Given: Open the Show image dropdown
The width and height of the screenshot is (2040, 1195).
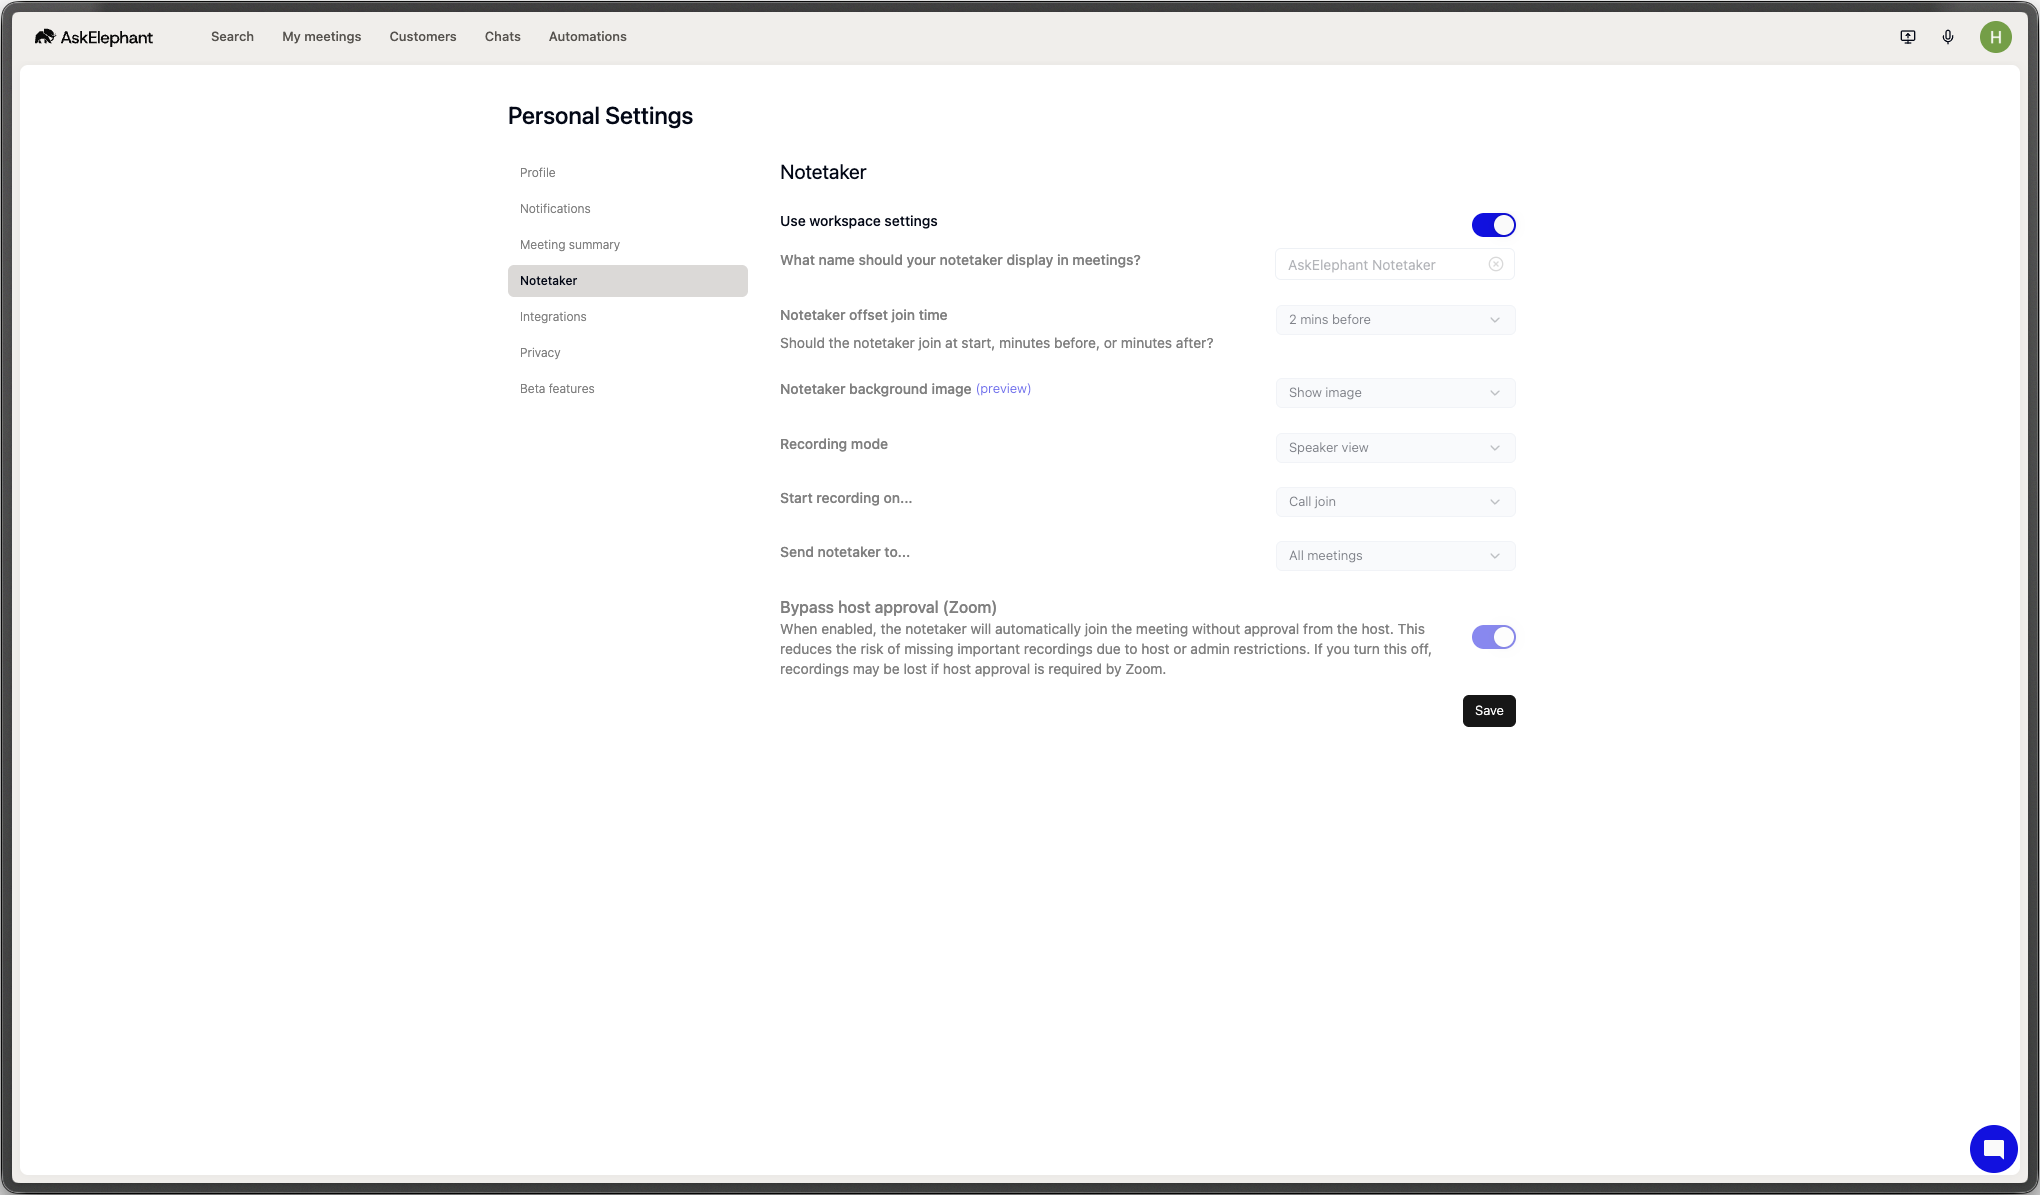Looking at the screenshot, I should 1395,393.
